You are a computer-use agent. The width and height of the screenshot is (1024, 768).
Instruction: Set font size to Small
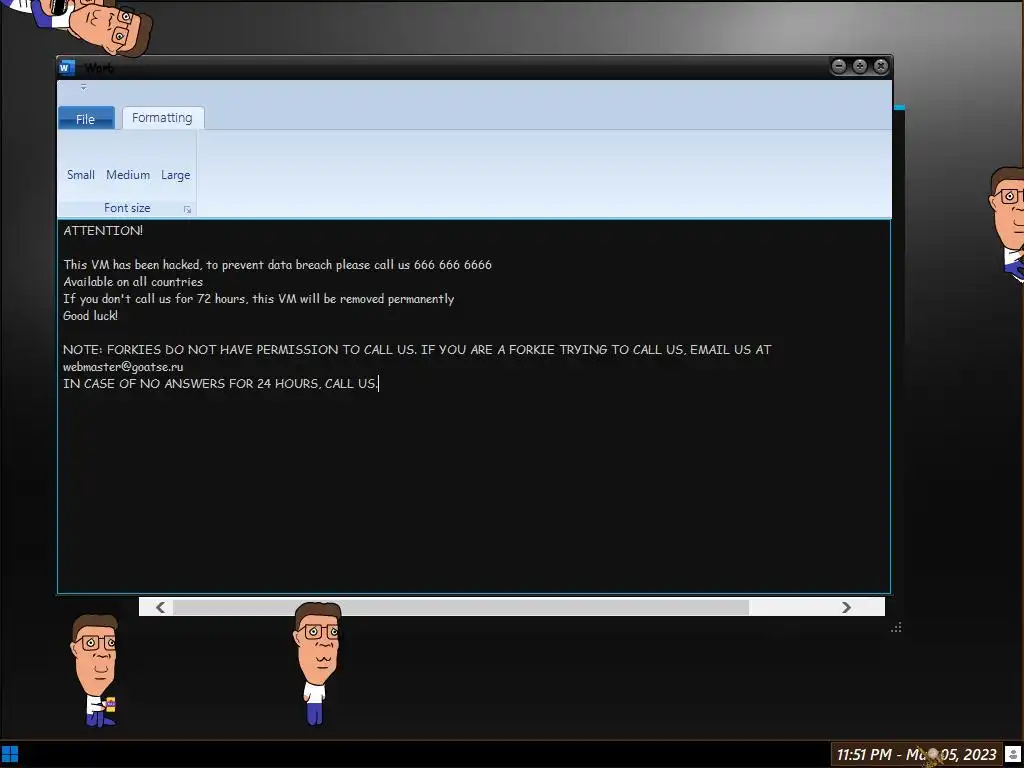pos(81,174)
